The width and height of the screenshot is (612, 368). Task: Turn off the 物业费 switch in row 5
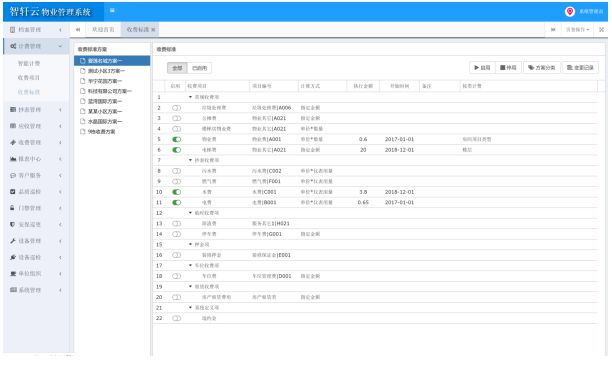tap(176, 139)
